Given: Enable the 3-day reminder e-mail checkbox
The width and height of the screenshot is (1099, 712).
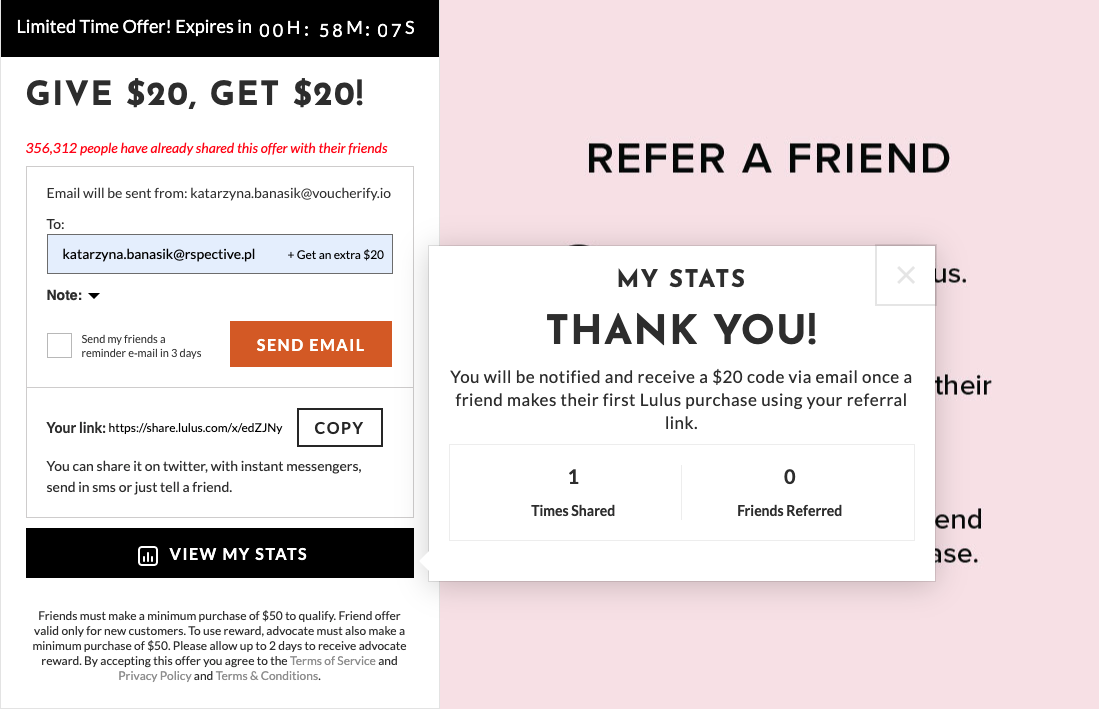Looking at the screenshot, I should 60,346.
